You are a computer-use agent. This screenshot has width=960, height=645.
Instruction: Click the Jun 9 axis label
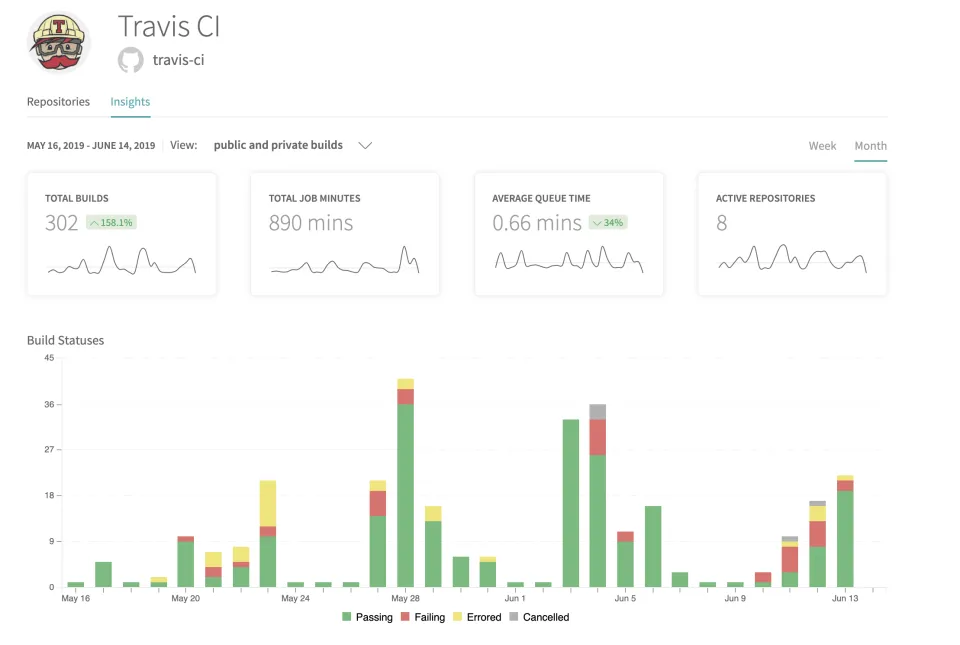pyautogui.click(x=735, y=598)
